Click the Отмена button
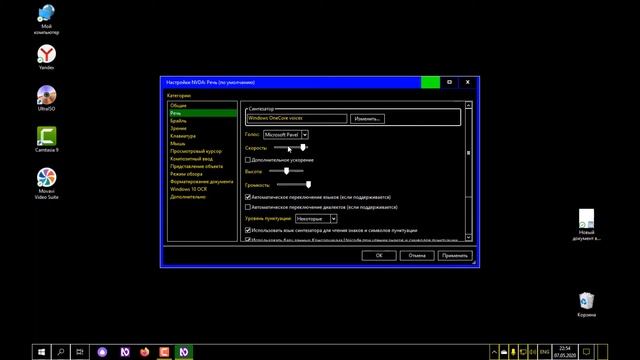This screenshot has height=360, width=640. click(x=417, y=256)
